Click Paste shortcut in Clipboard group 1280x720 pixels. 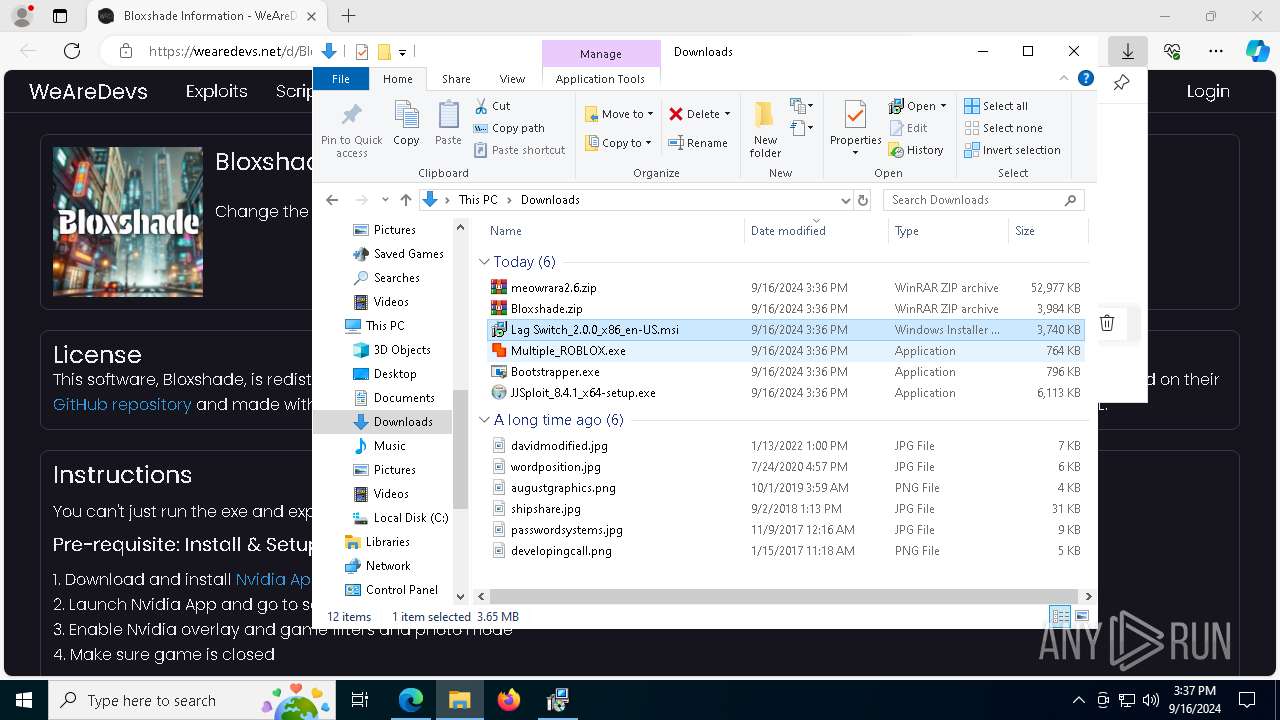tap(520, 150)
